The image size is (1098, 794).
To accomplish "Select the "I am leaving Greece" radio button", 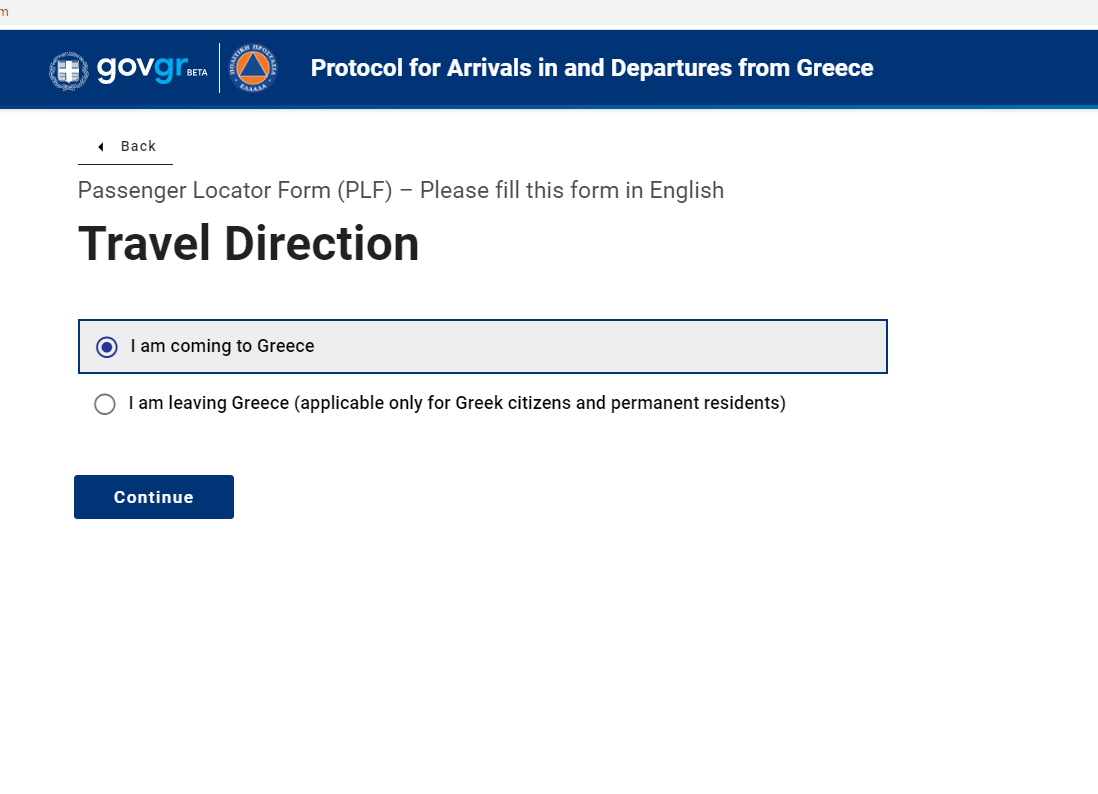I will (105, 404).
